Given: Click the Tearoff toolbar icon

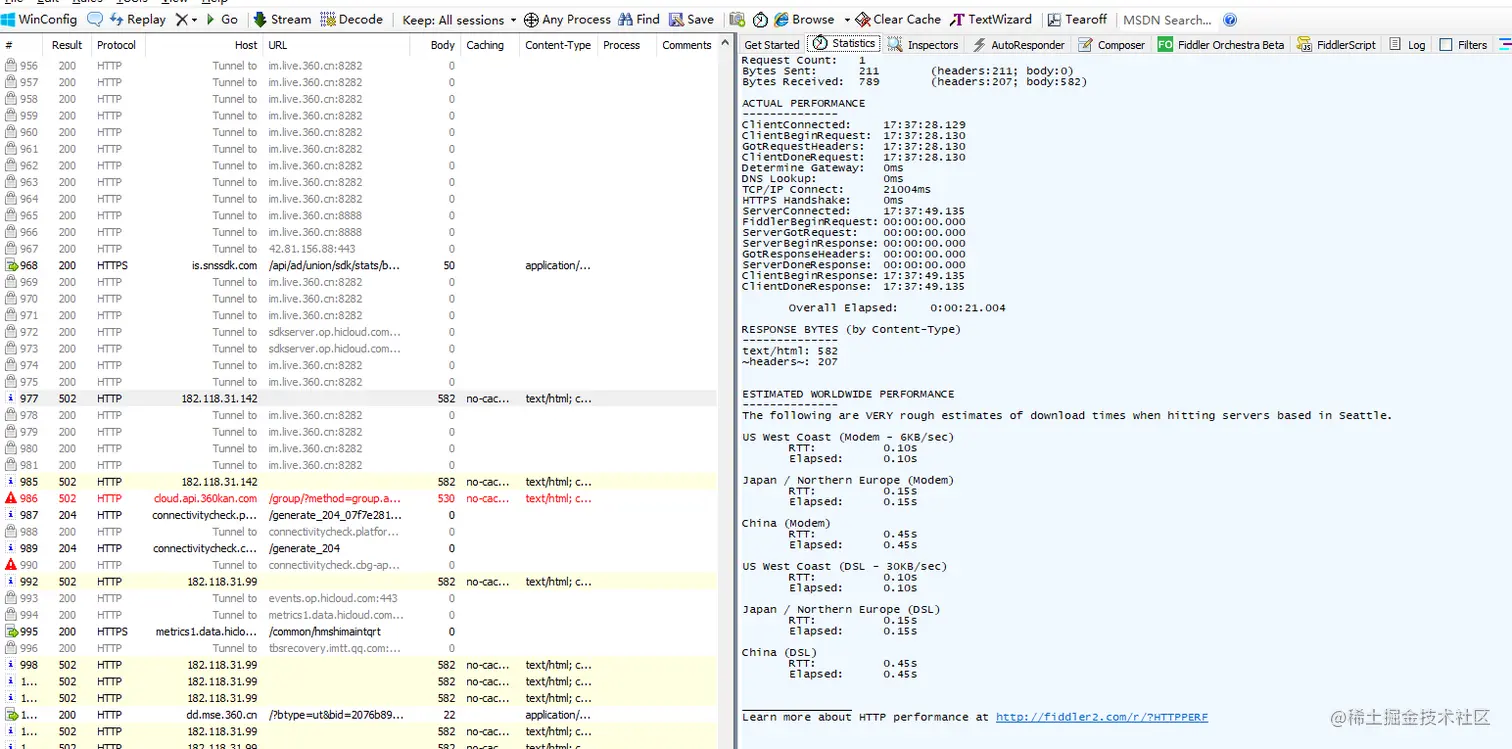Looking at the screenshot, I should (x=1054, y=19).
